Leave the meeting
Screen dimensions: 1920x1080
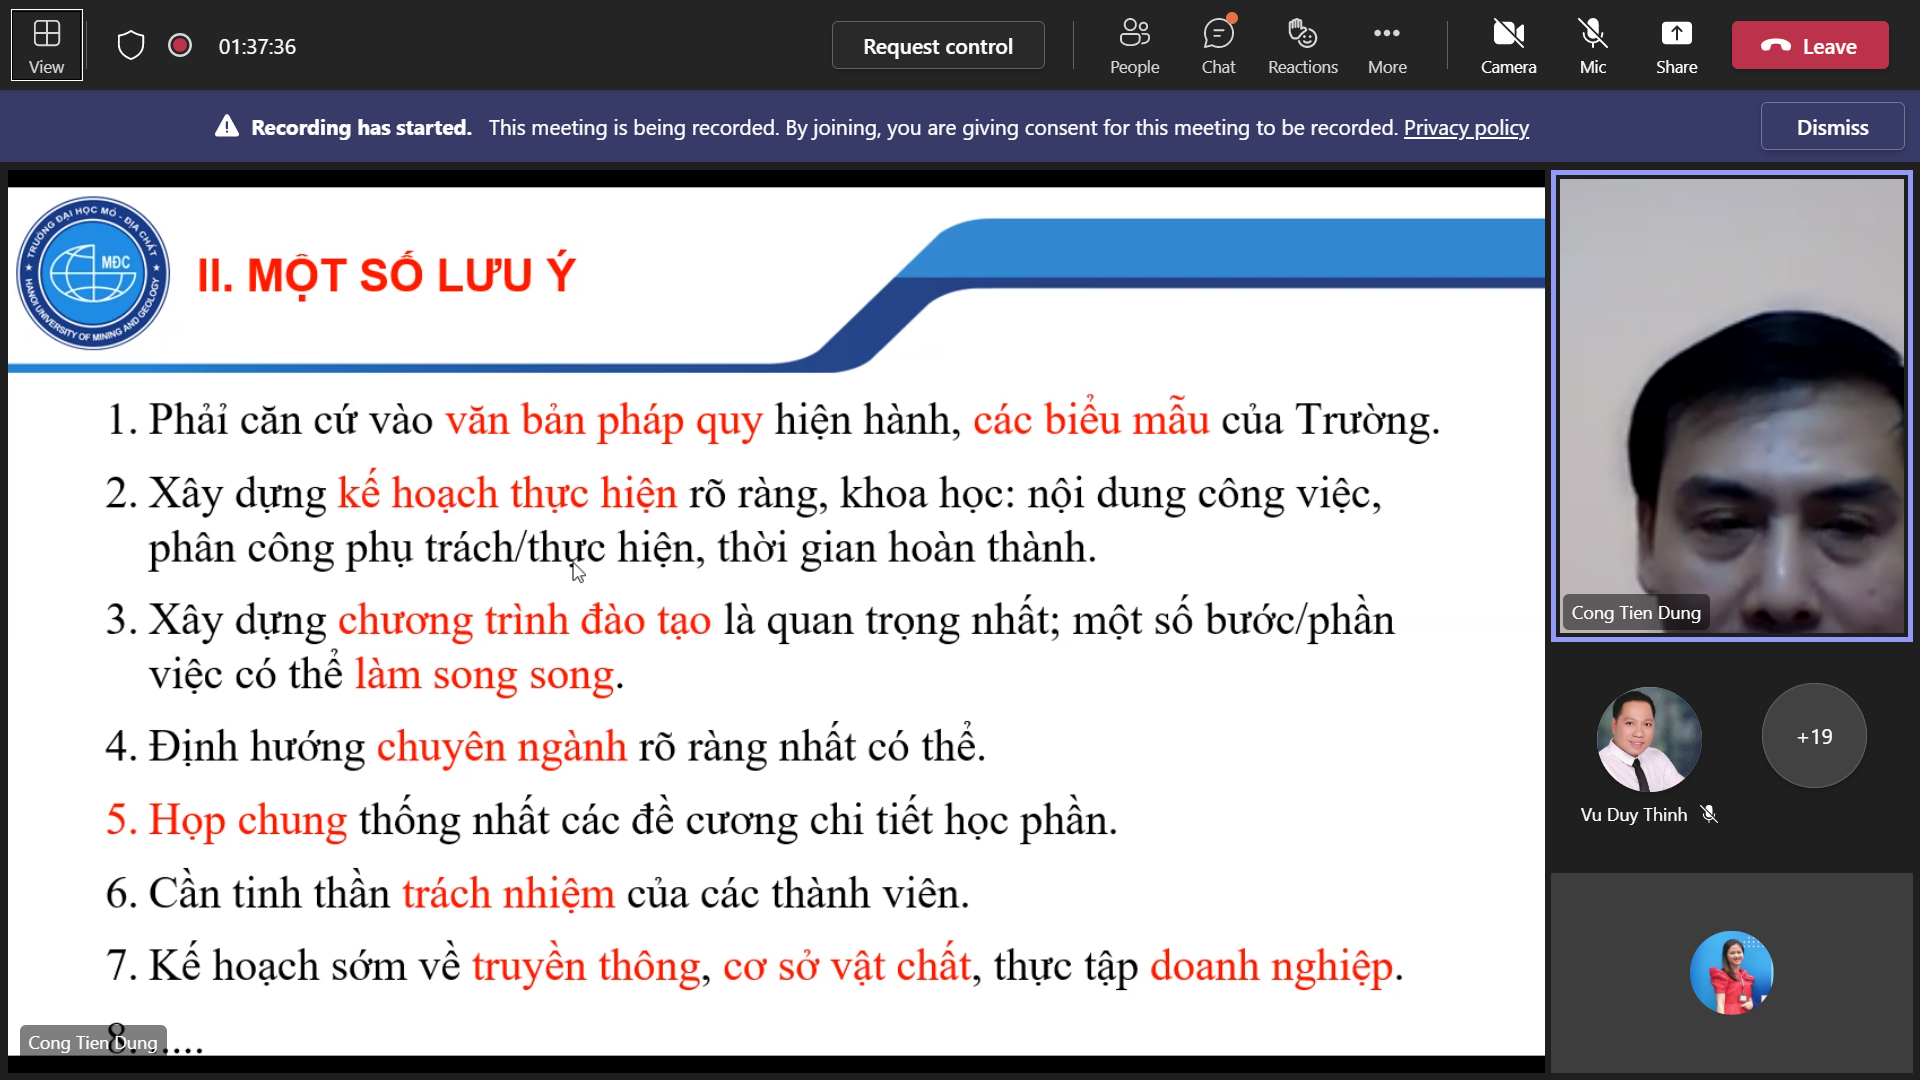[x=1810, y=46]
